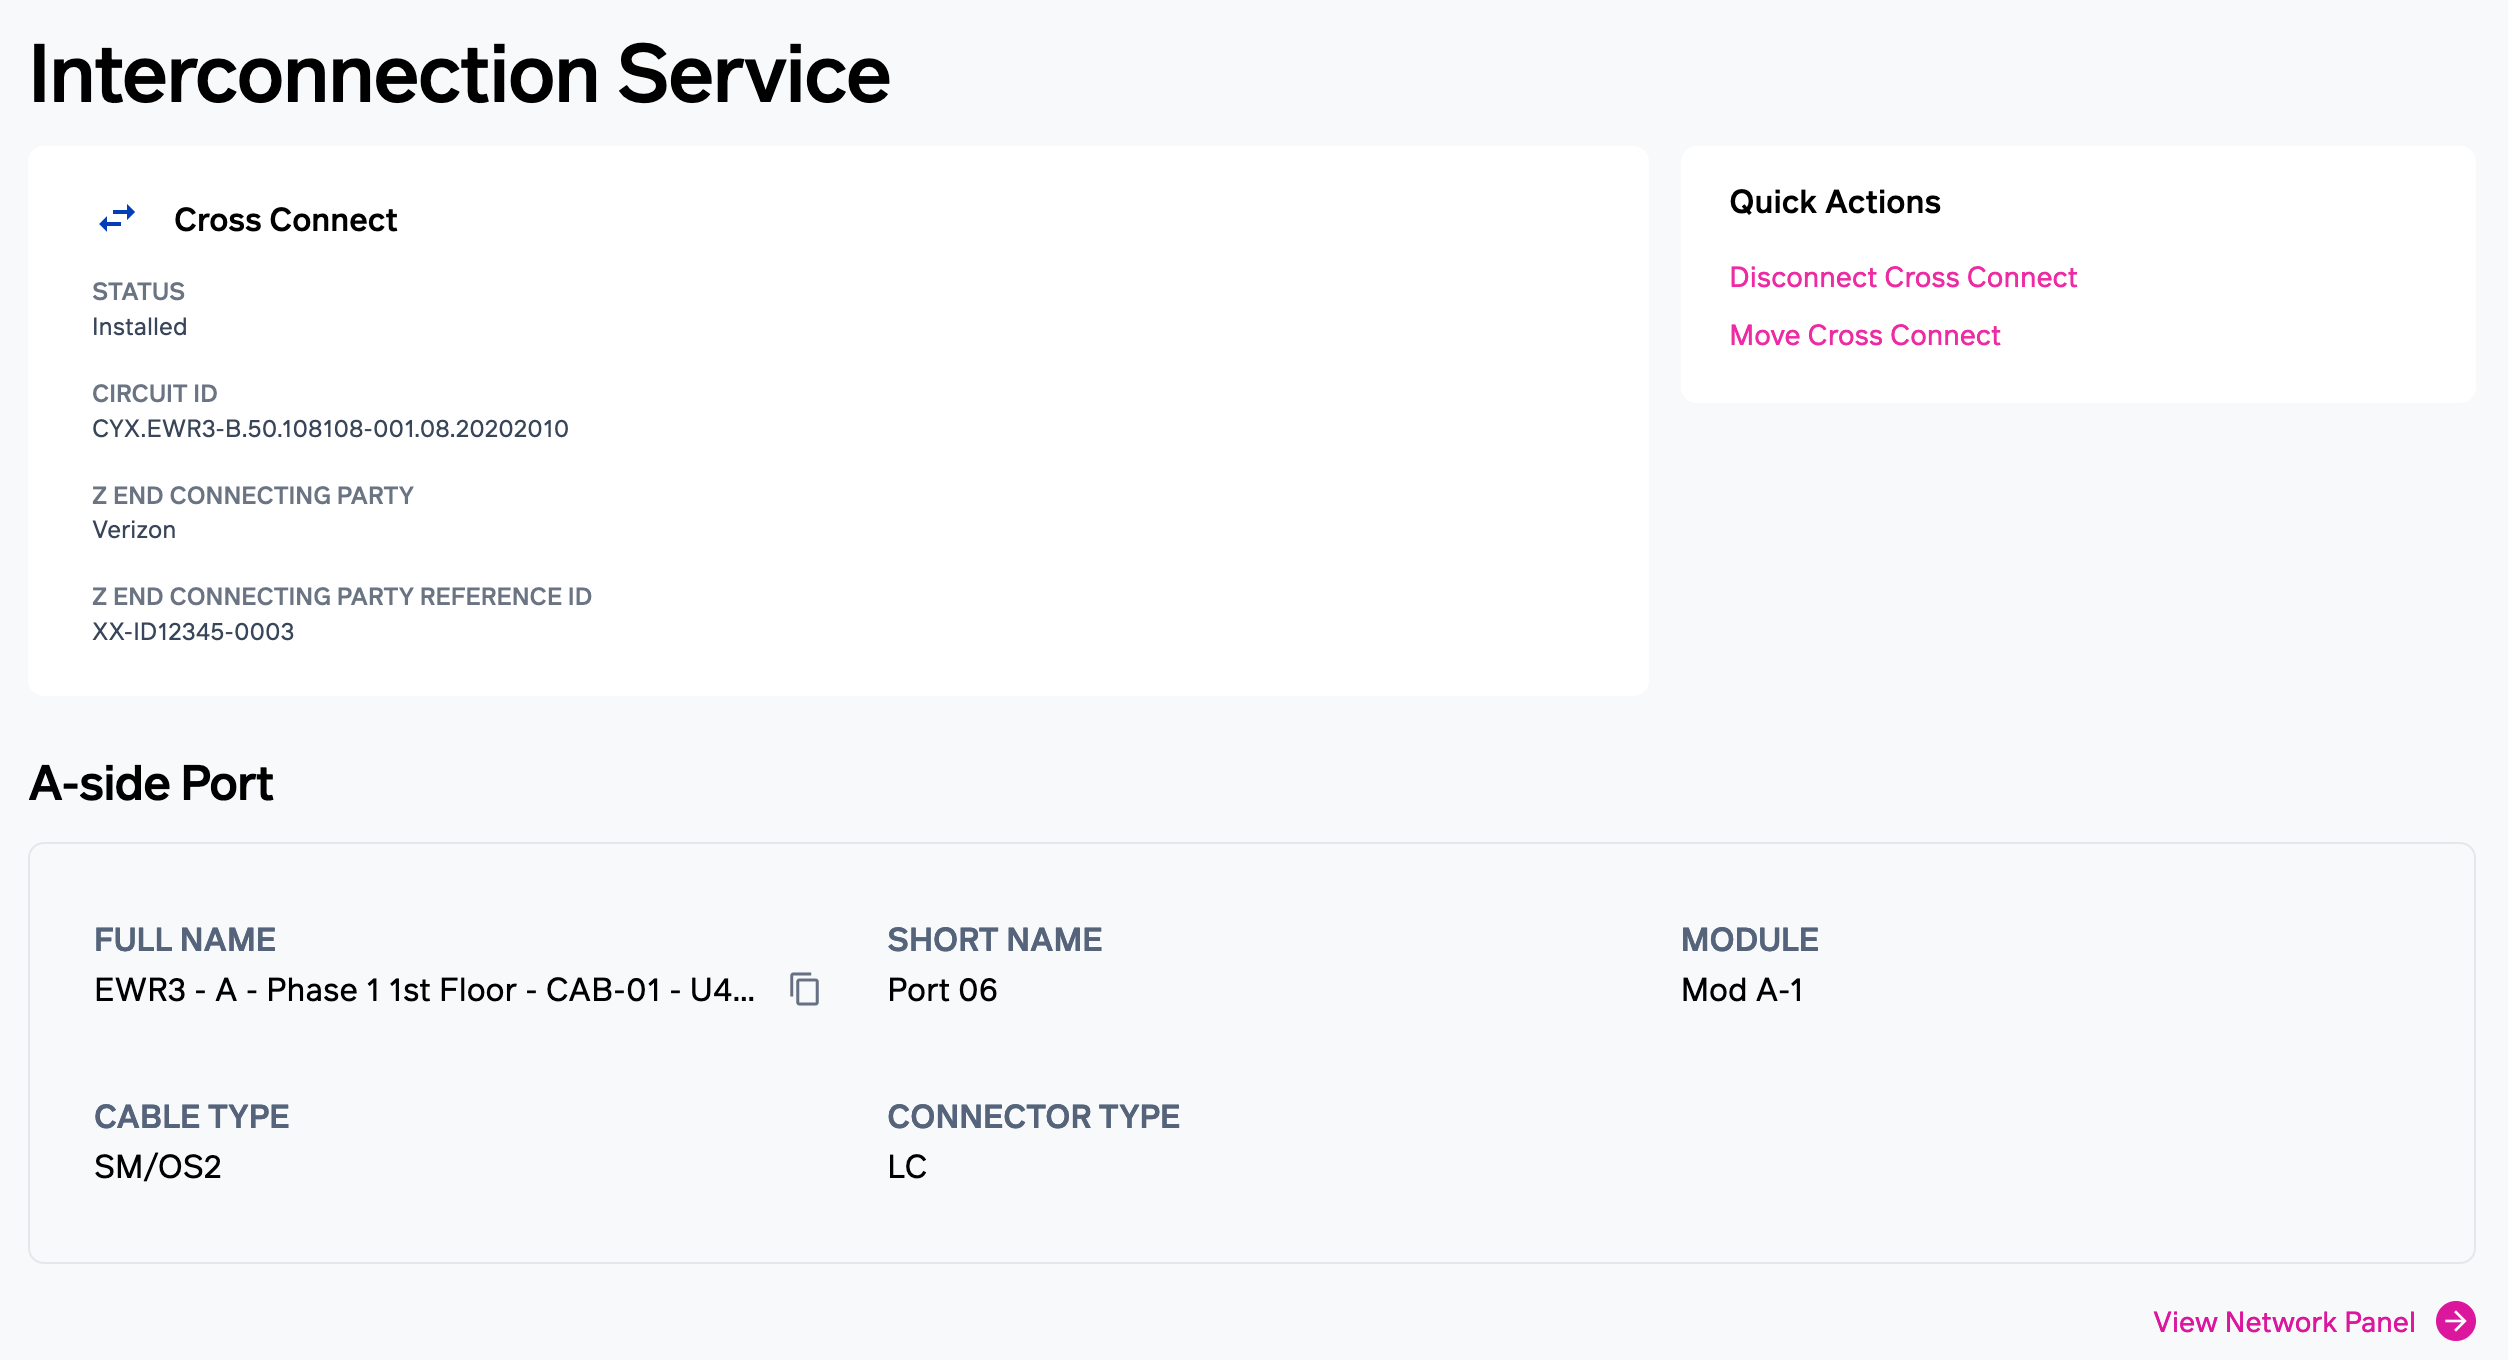Screen dimensions: 2508x1360
Task: Click the Quick Actions heading
Action: (1834, 202)
